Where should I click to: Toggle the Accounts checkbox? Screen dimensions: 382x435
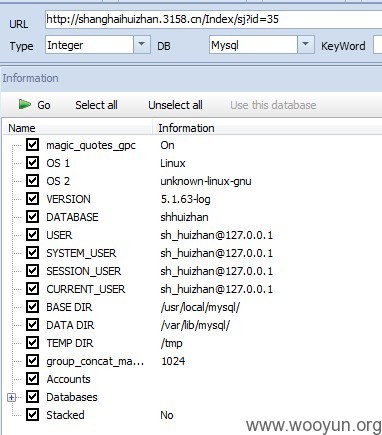(32, 379)
